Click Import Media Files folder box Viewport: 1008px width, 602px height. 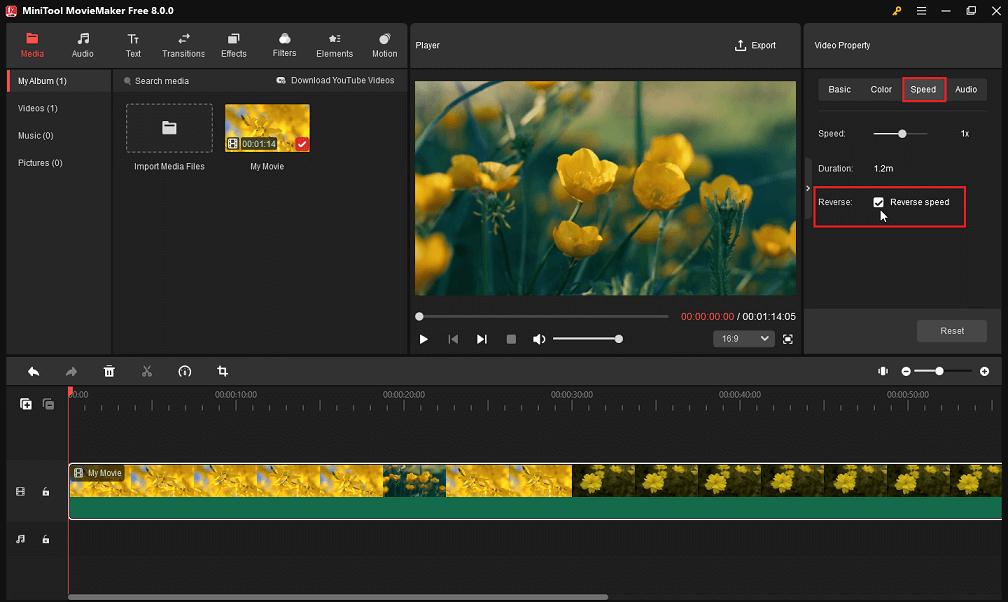(169, 128)
